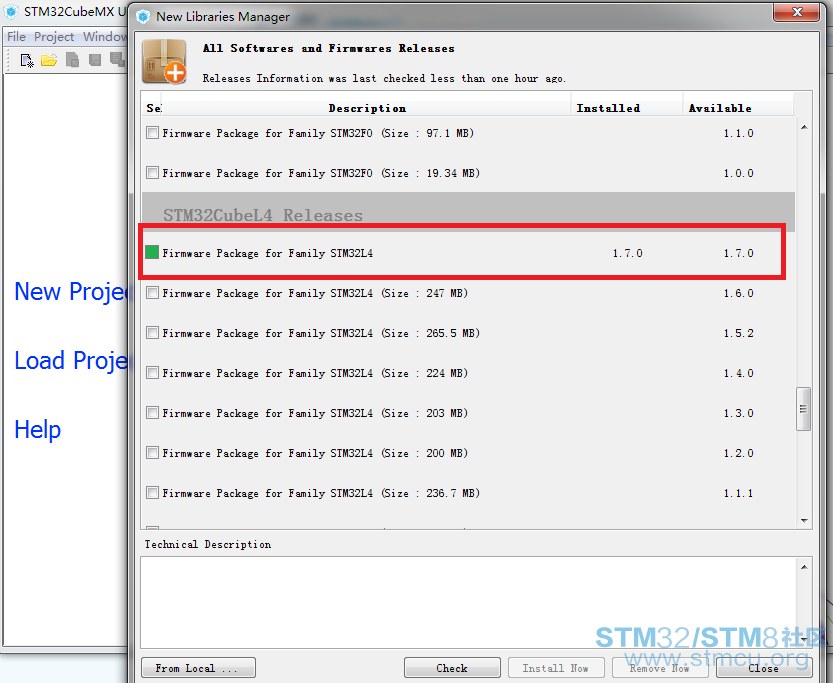This screenshot has height=683, width=833.
Task: Click the New Project toolbar icon
Action: point(27,61)
